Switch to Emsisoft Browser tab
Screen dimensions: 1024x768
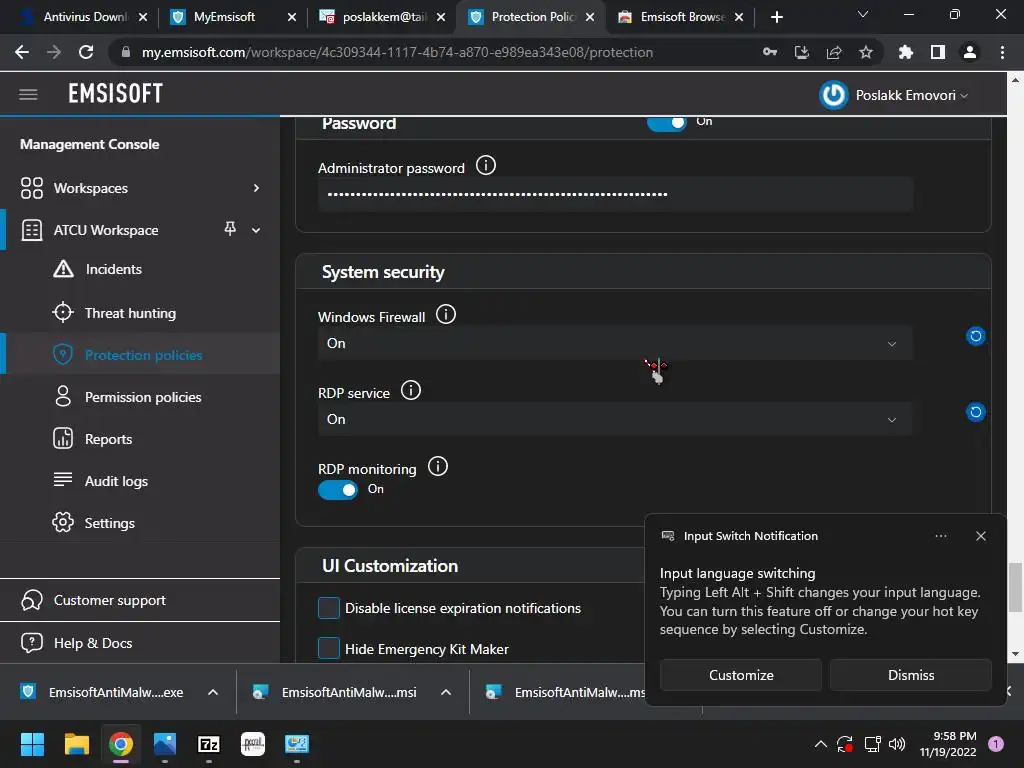click(680, 17)
